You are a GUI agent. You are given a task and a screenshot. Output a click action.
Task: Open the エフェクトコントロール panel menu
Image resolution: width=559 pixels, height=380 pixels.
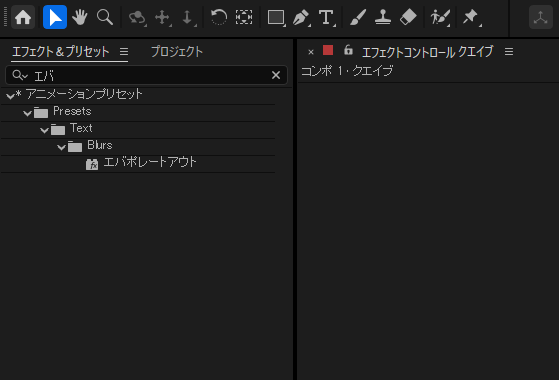(x=509, y=52)
